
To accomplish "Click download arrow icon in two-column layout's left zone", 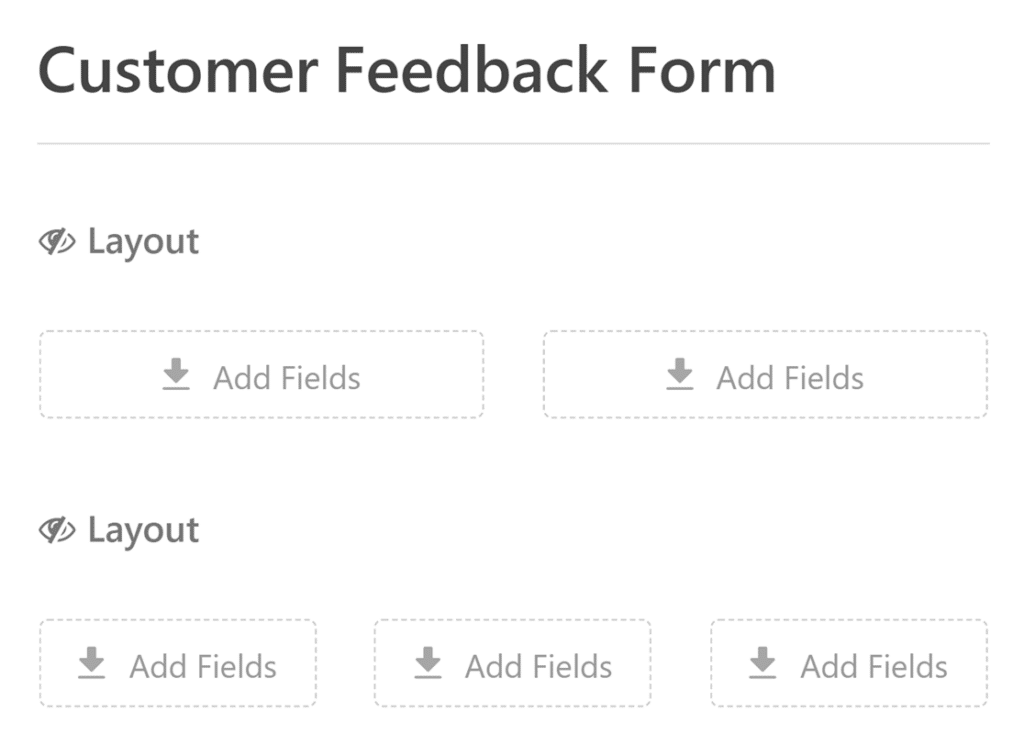I will pos(176,375).
